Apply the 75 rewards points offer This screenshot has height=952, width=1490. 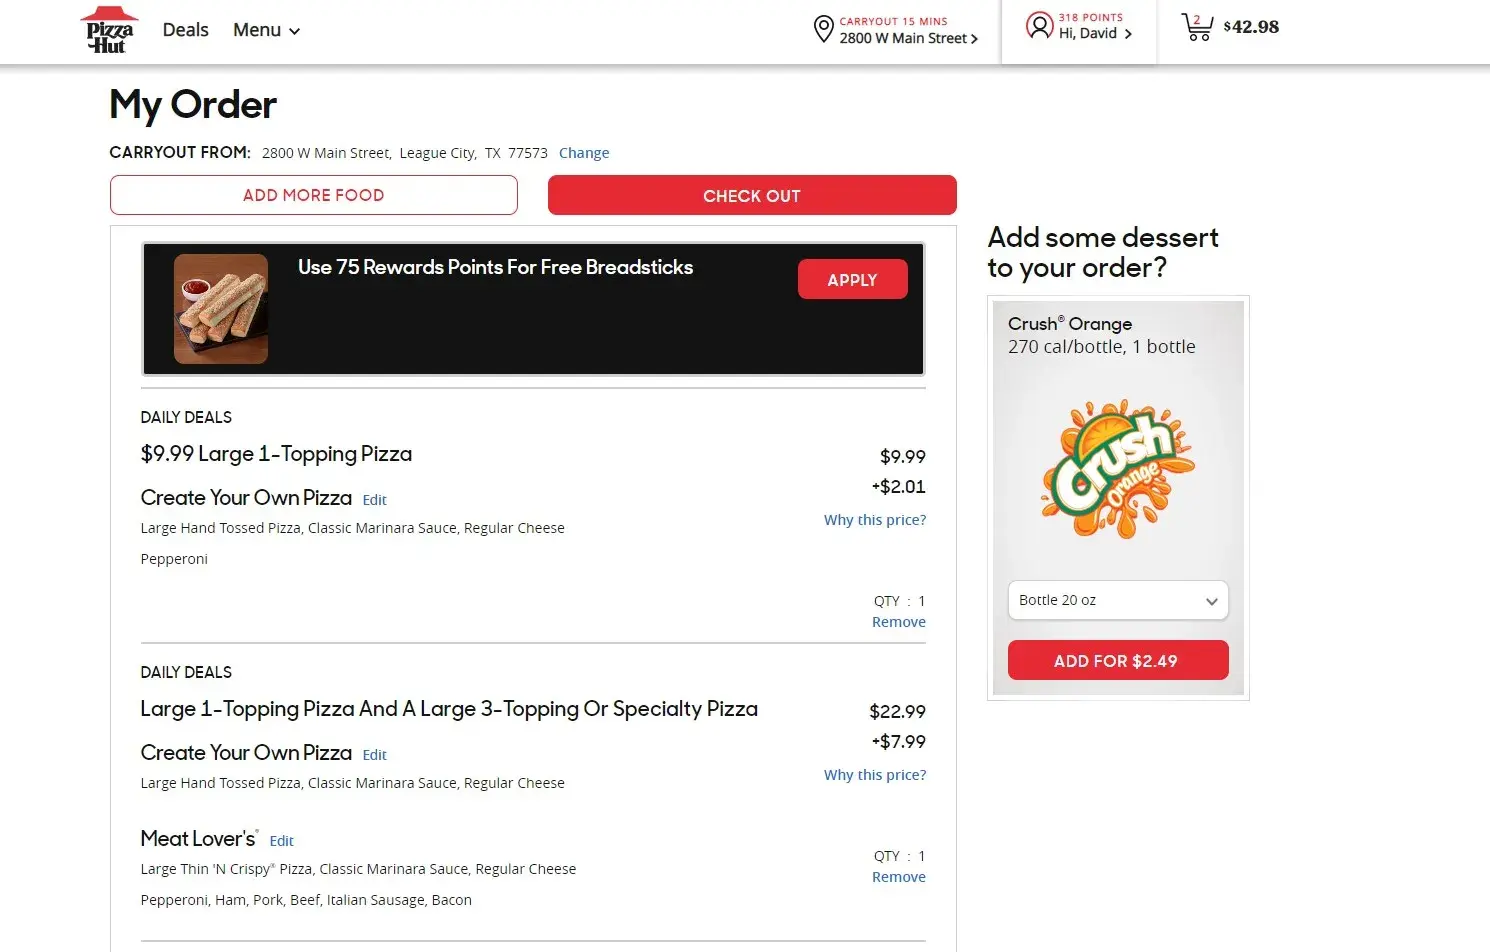852,280
